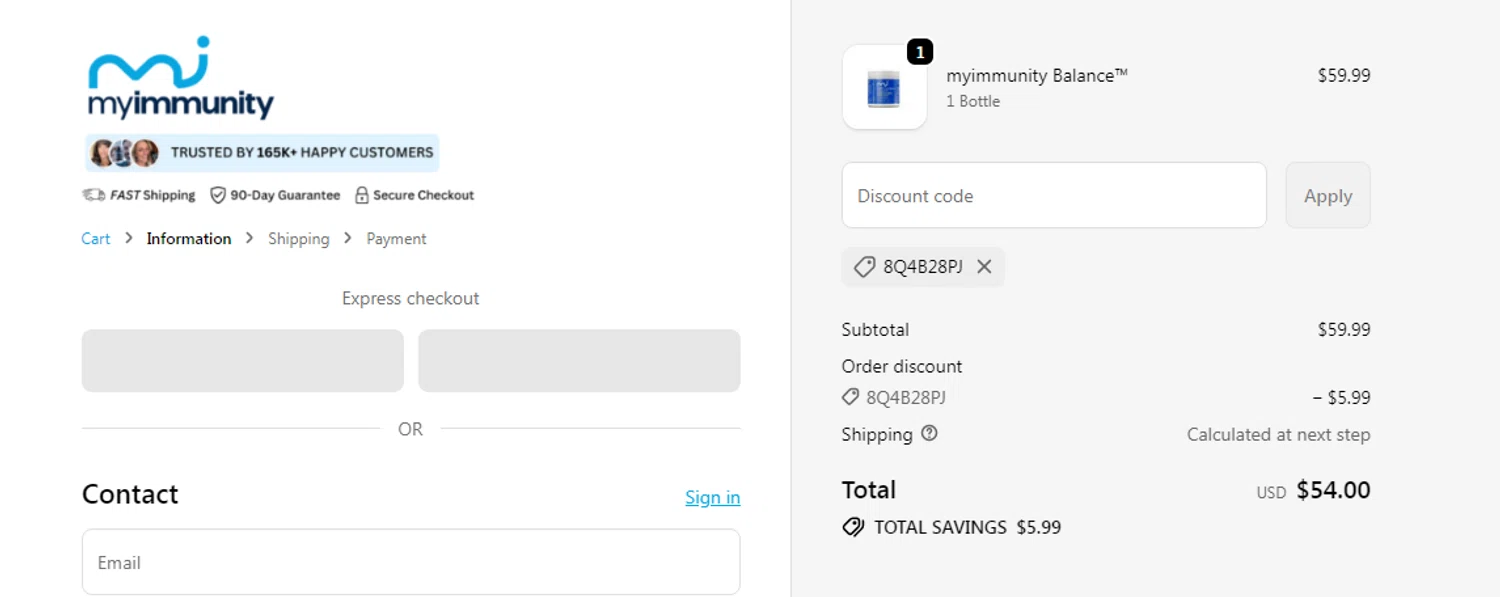Screen dimensions: 1500x597
Task: Open the shipping help question-mark icon
Action: (x=929, y=434)
